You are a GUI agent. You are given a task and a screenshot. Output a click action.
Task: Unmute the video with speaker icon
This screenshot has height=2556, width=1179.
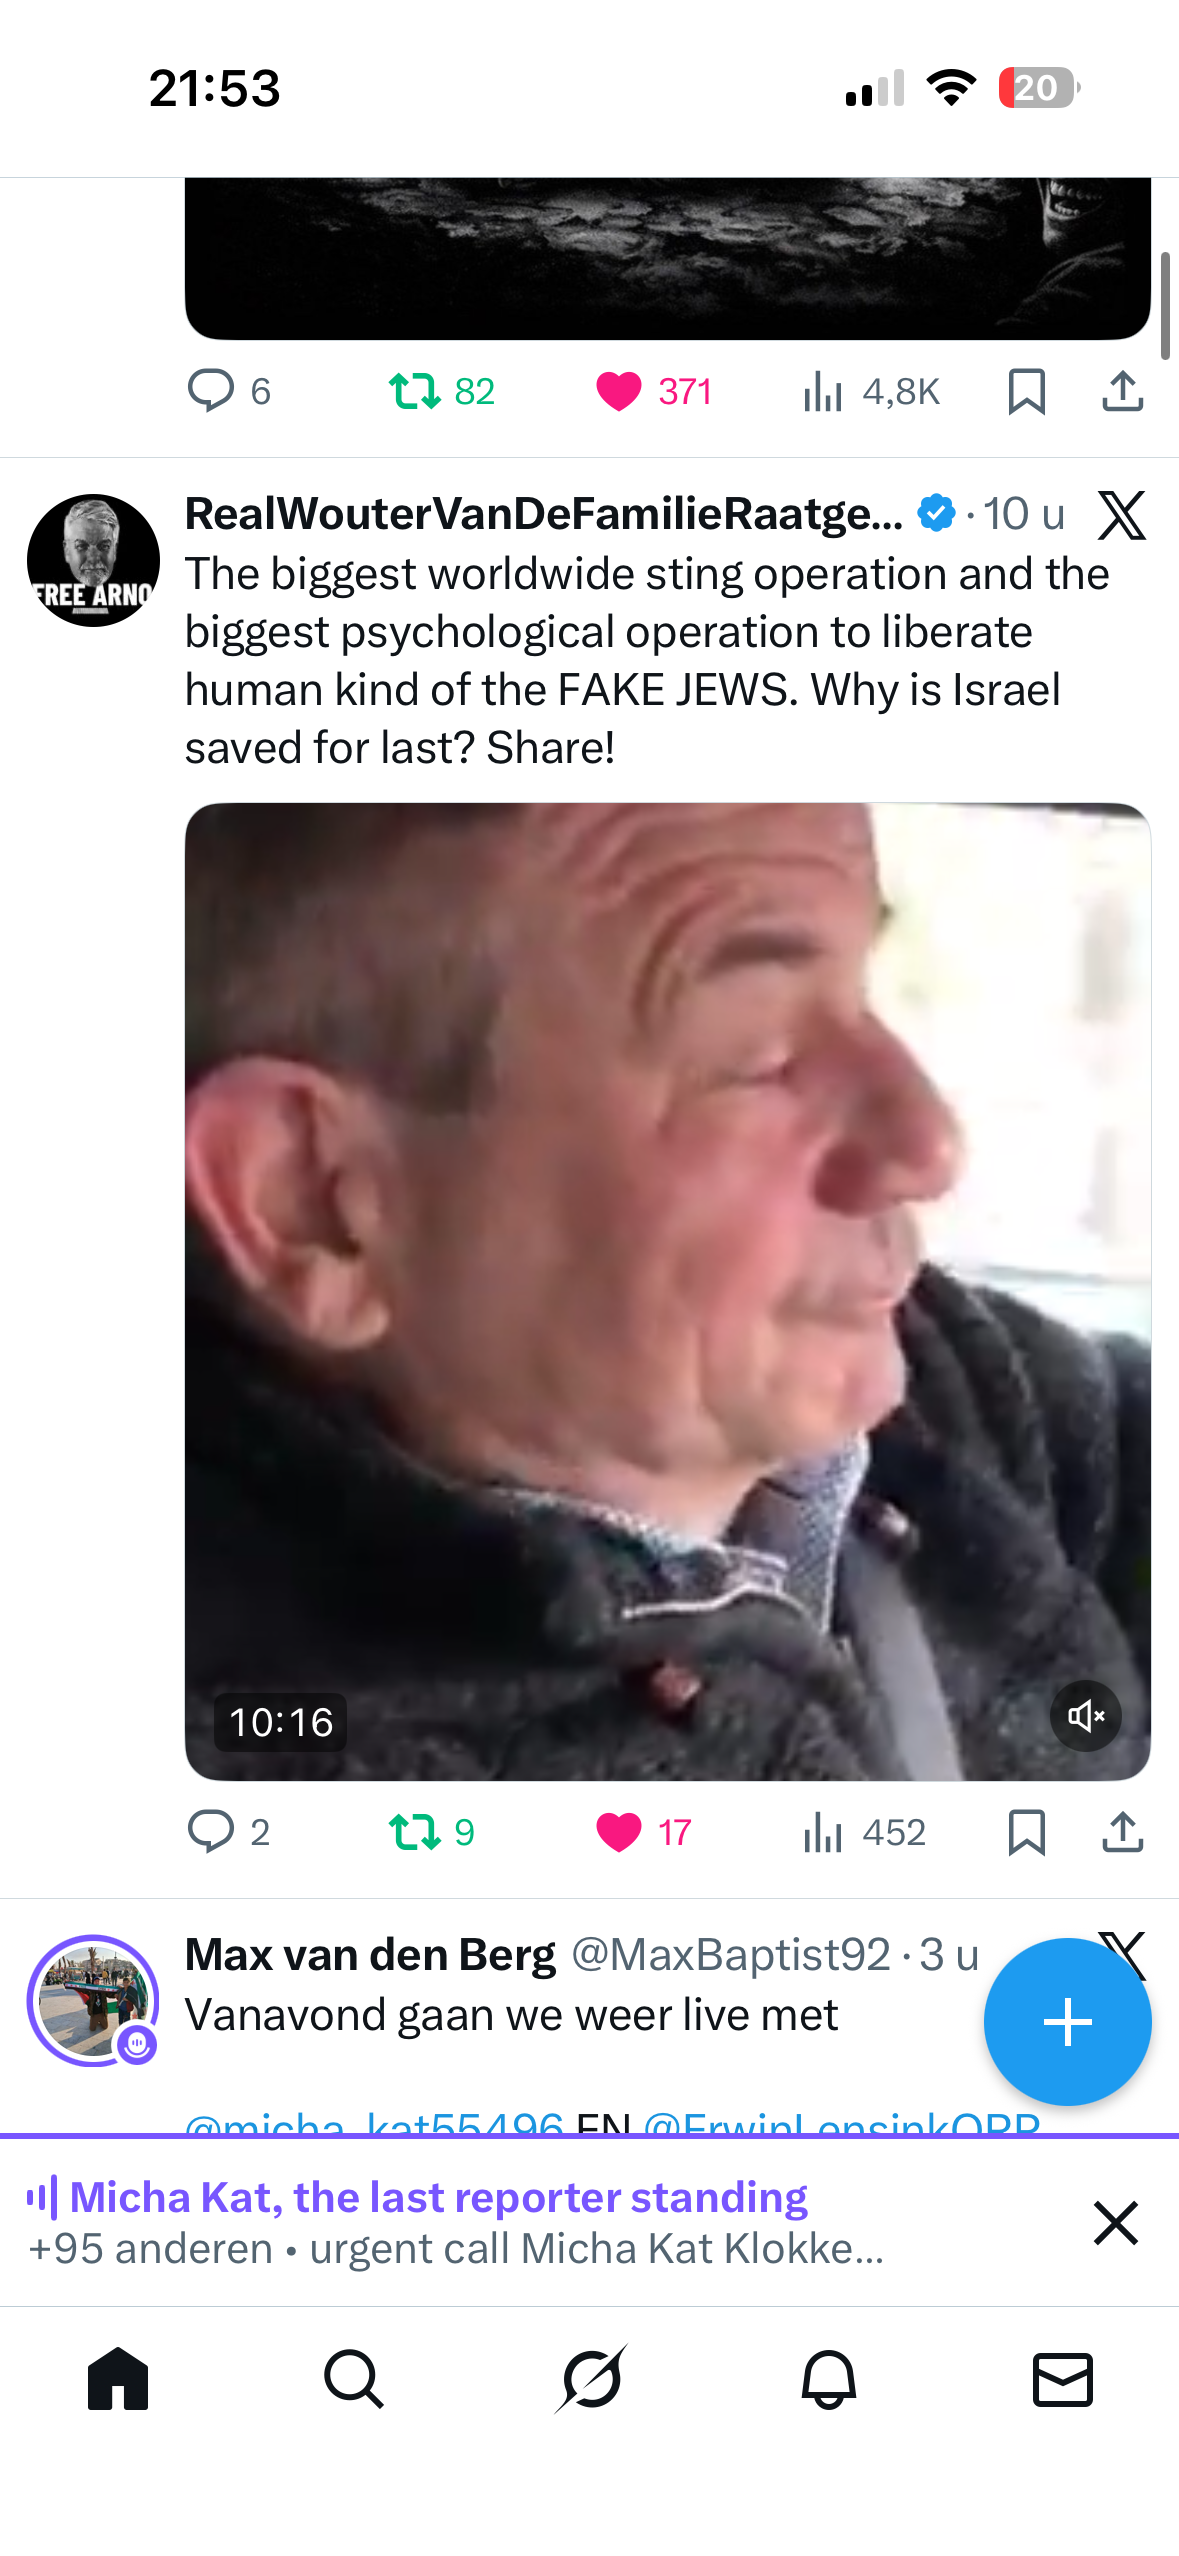[1085, 1716]
